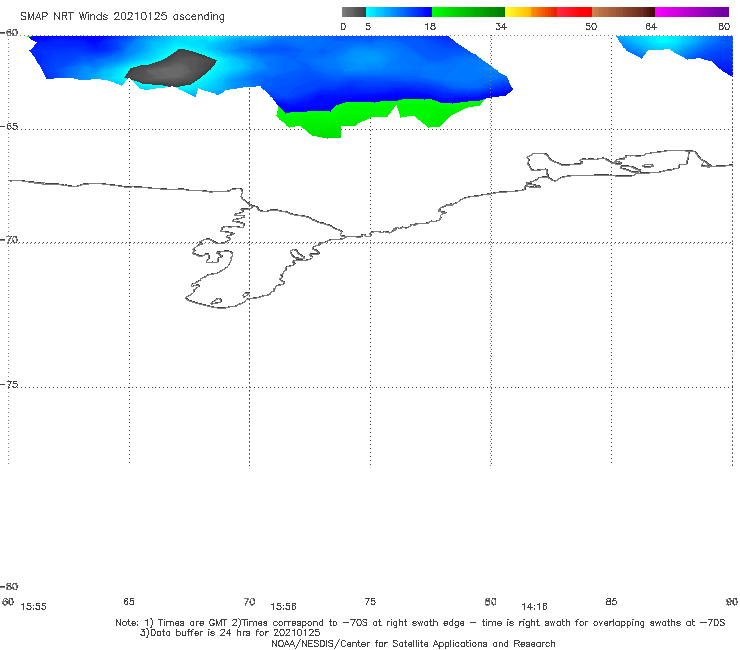Click the bottom longitude label "90"
The height and width of the screenshot is (650, 740).
pos(732,602)
